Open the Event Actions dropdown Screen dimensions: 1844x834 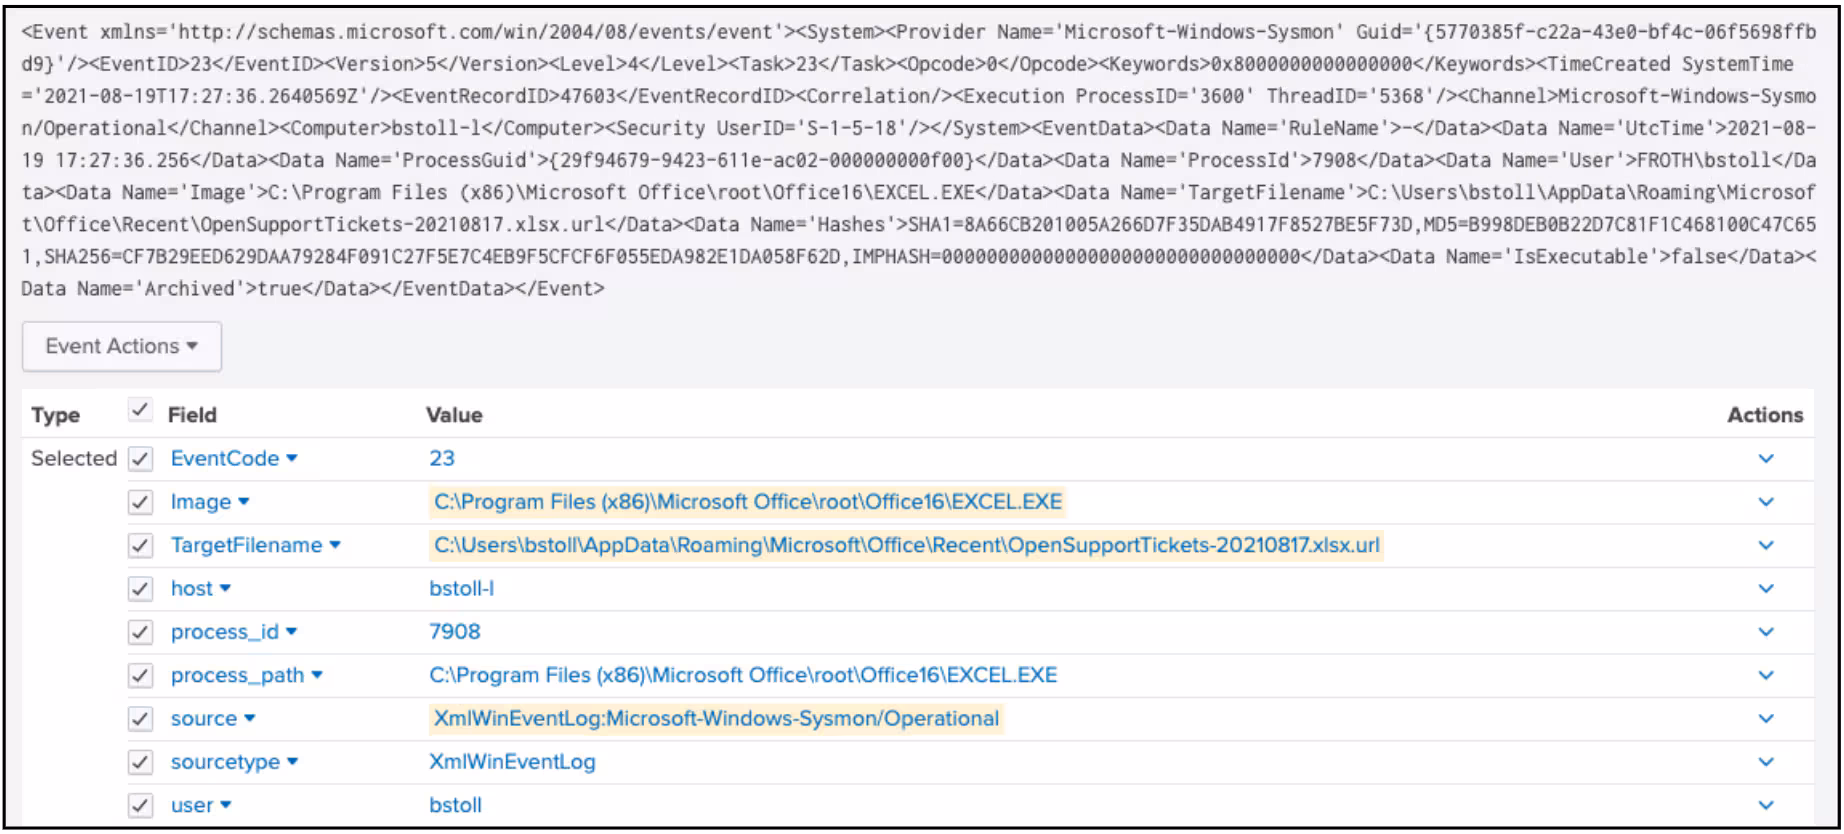pyautogui.click(x=121, y=346)
